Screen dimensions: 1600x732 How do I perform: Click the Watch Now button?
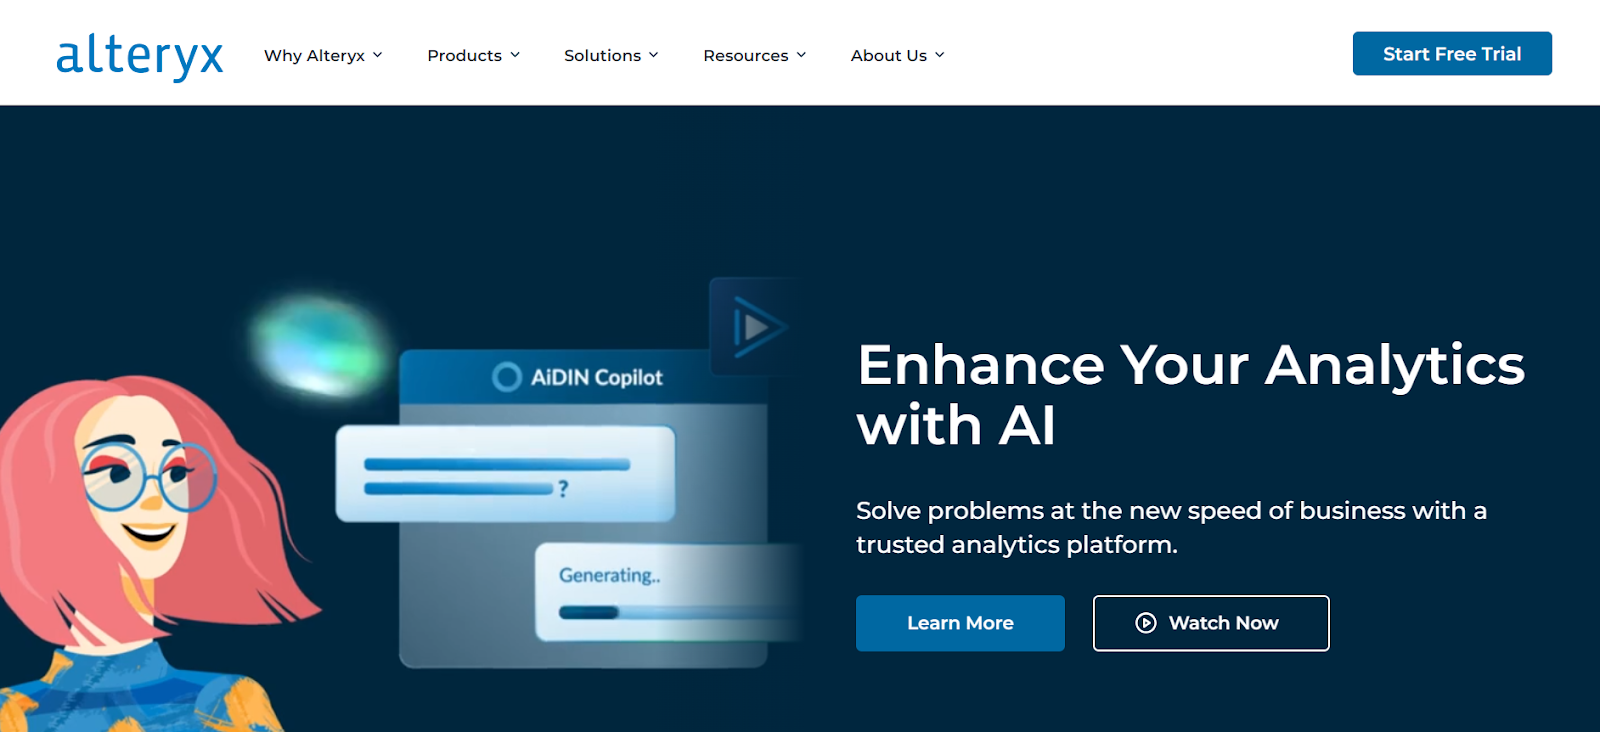tap(1211, 623)
